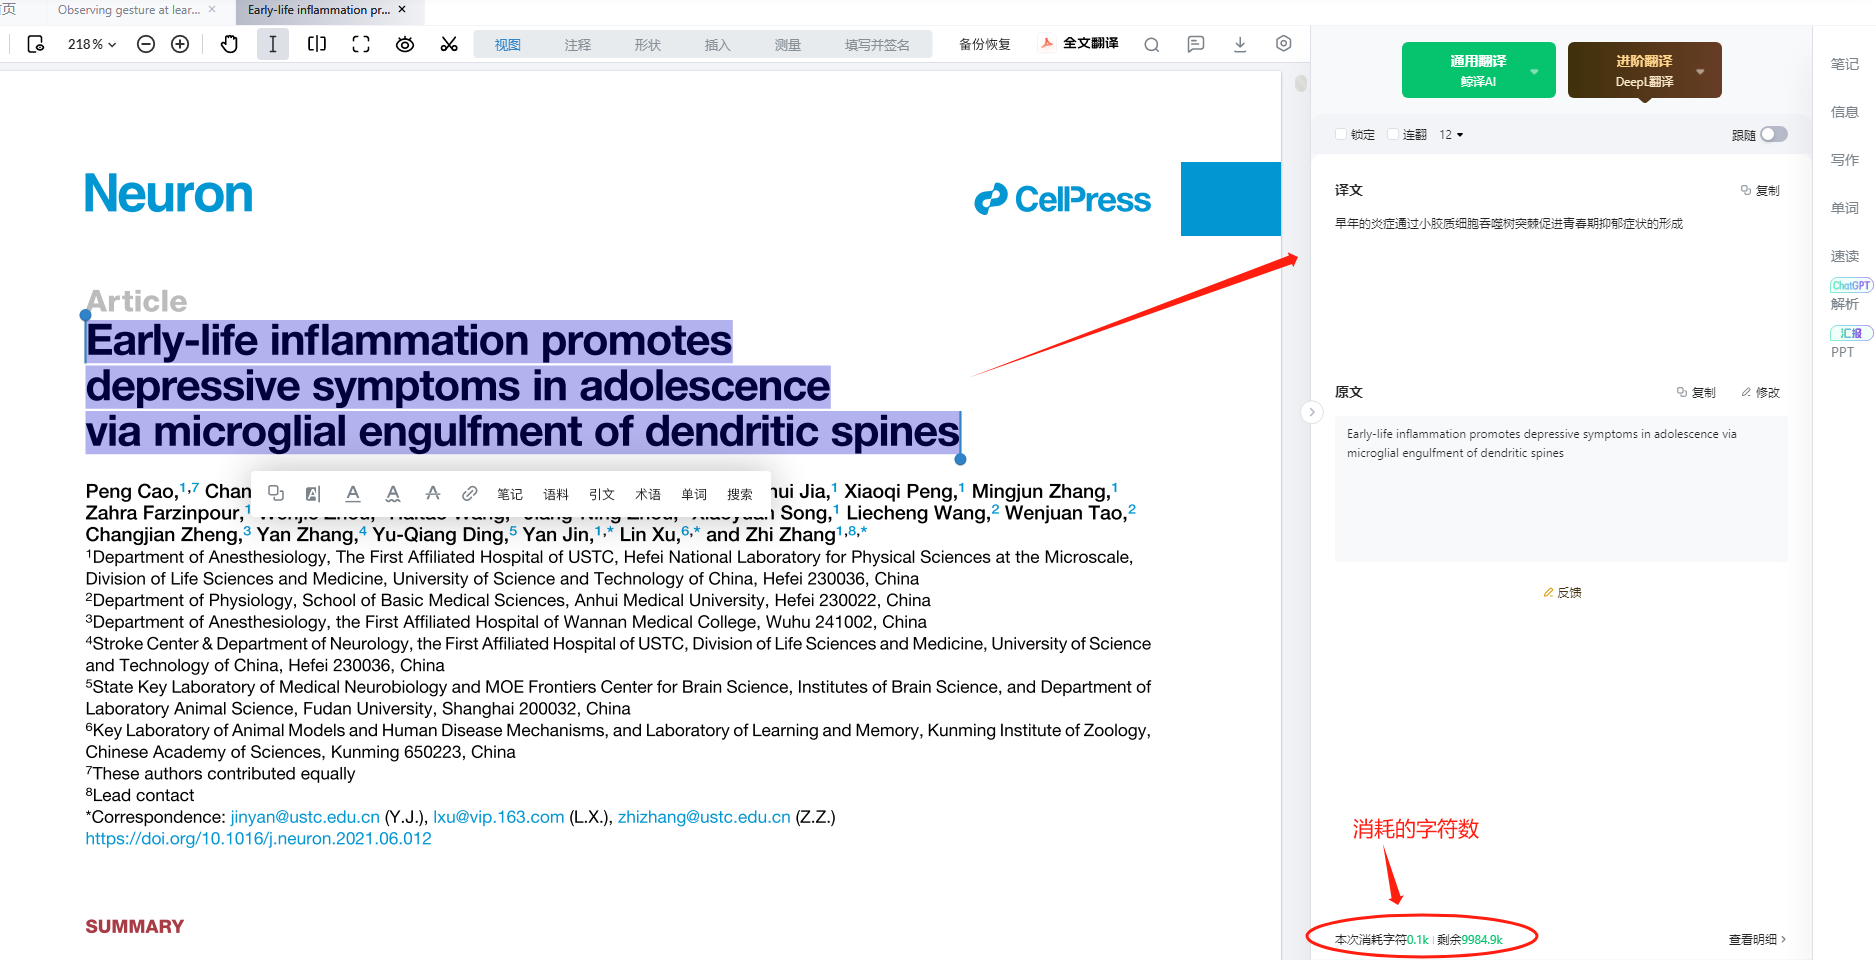The image size is (1876, 960).
Task: Open the neuron DOI link
Action: [x=258, y=838]
